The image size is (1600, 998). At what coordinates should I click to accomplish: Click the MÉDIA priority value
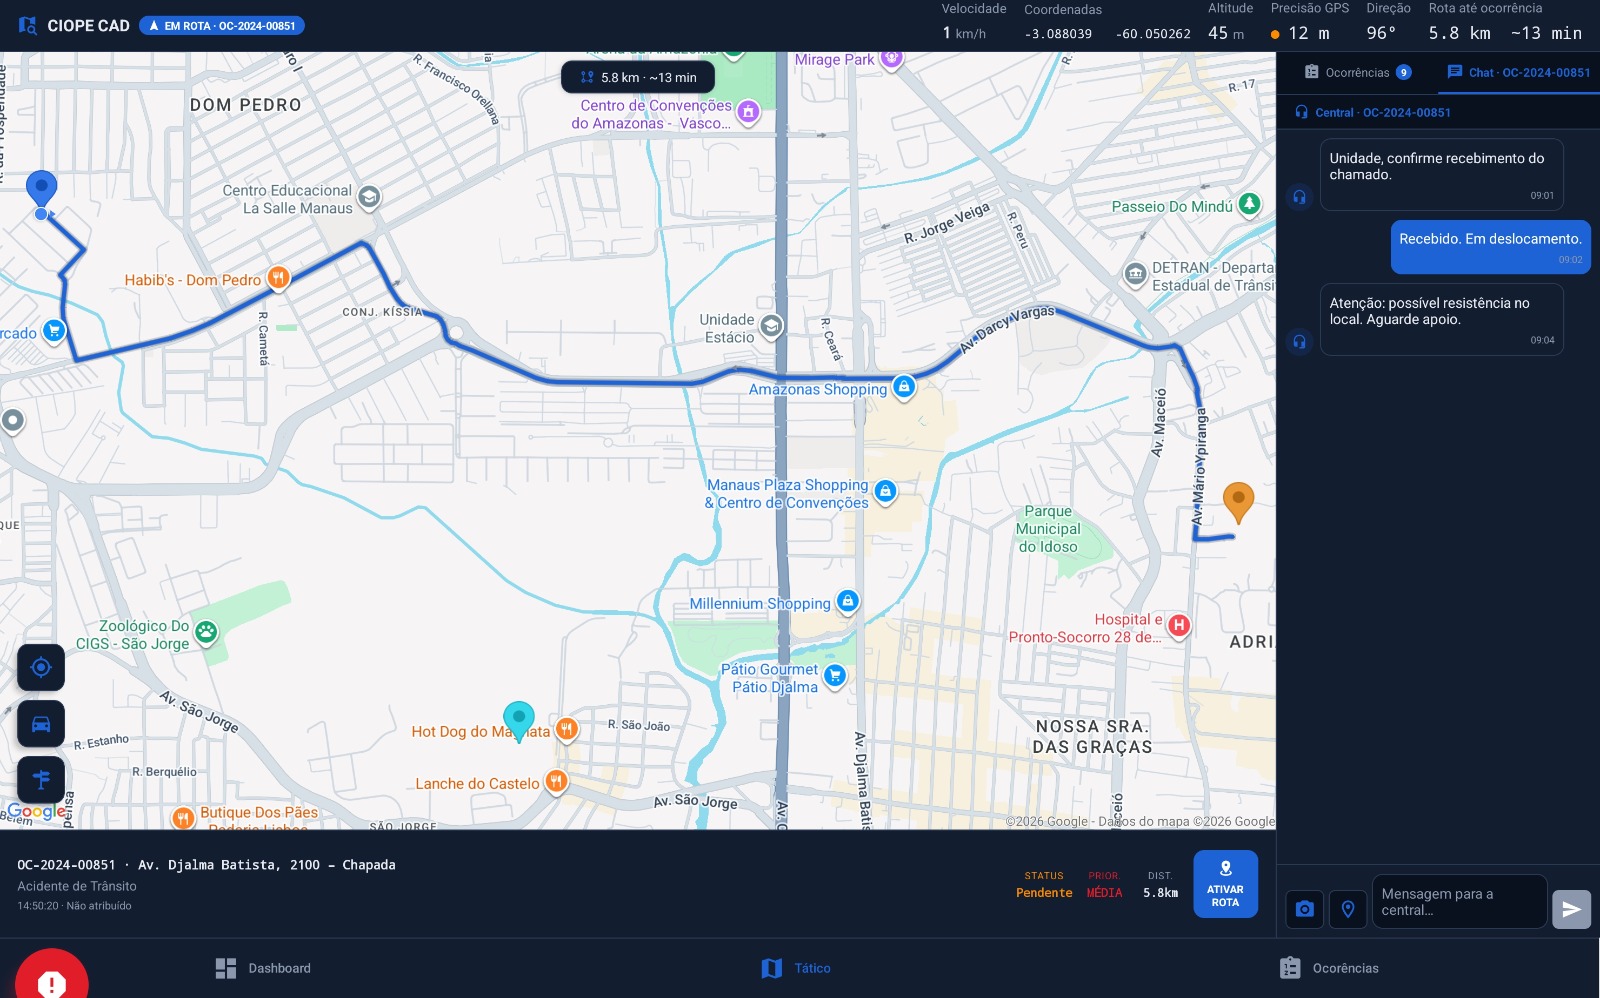1105,893
